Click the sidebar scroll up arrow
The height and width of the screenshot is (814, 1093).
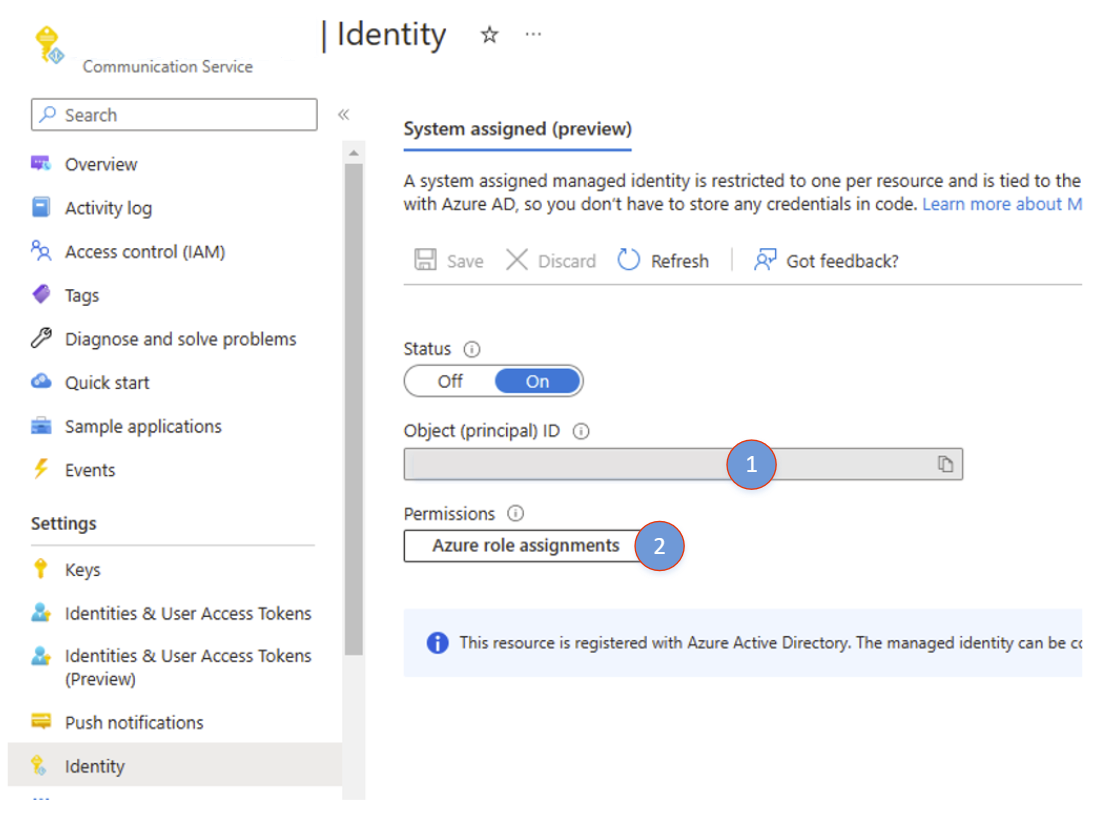click(x=353, y=153)
